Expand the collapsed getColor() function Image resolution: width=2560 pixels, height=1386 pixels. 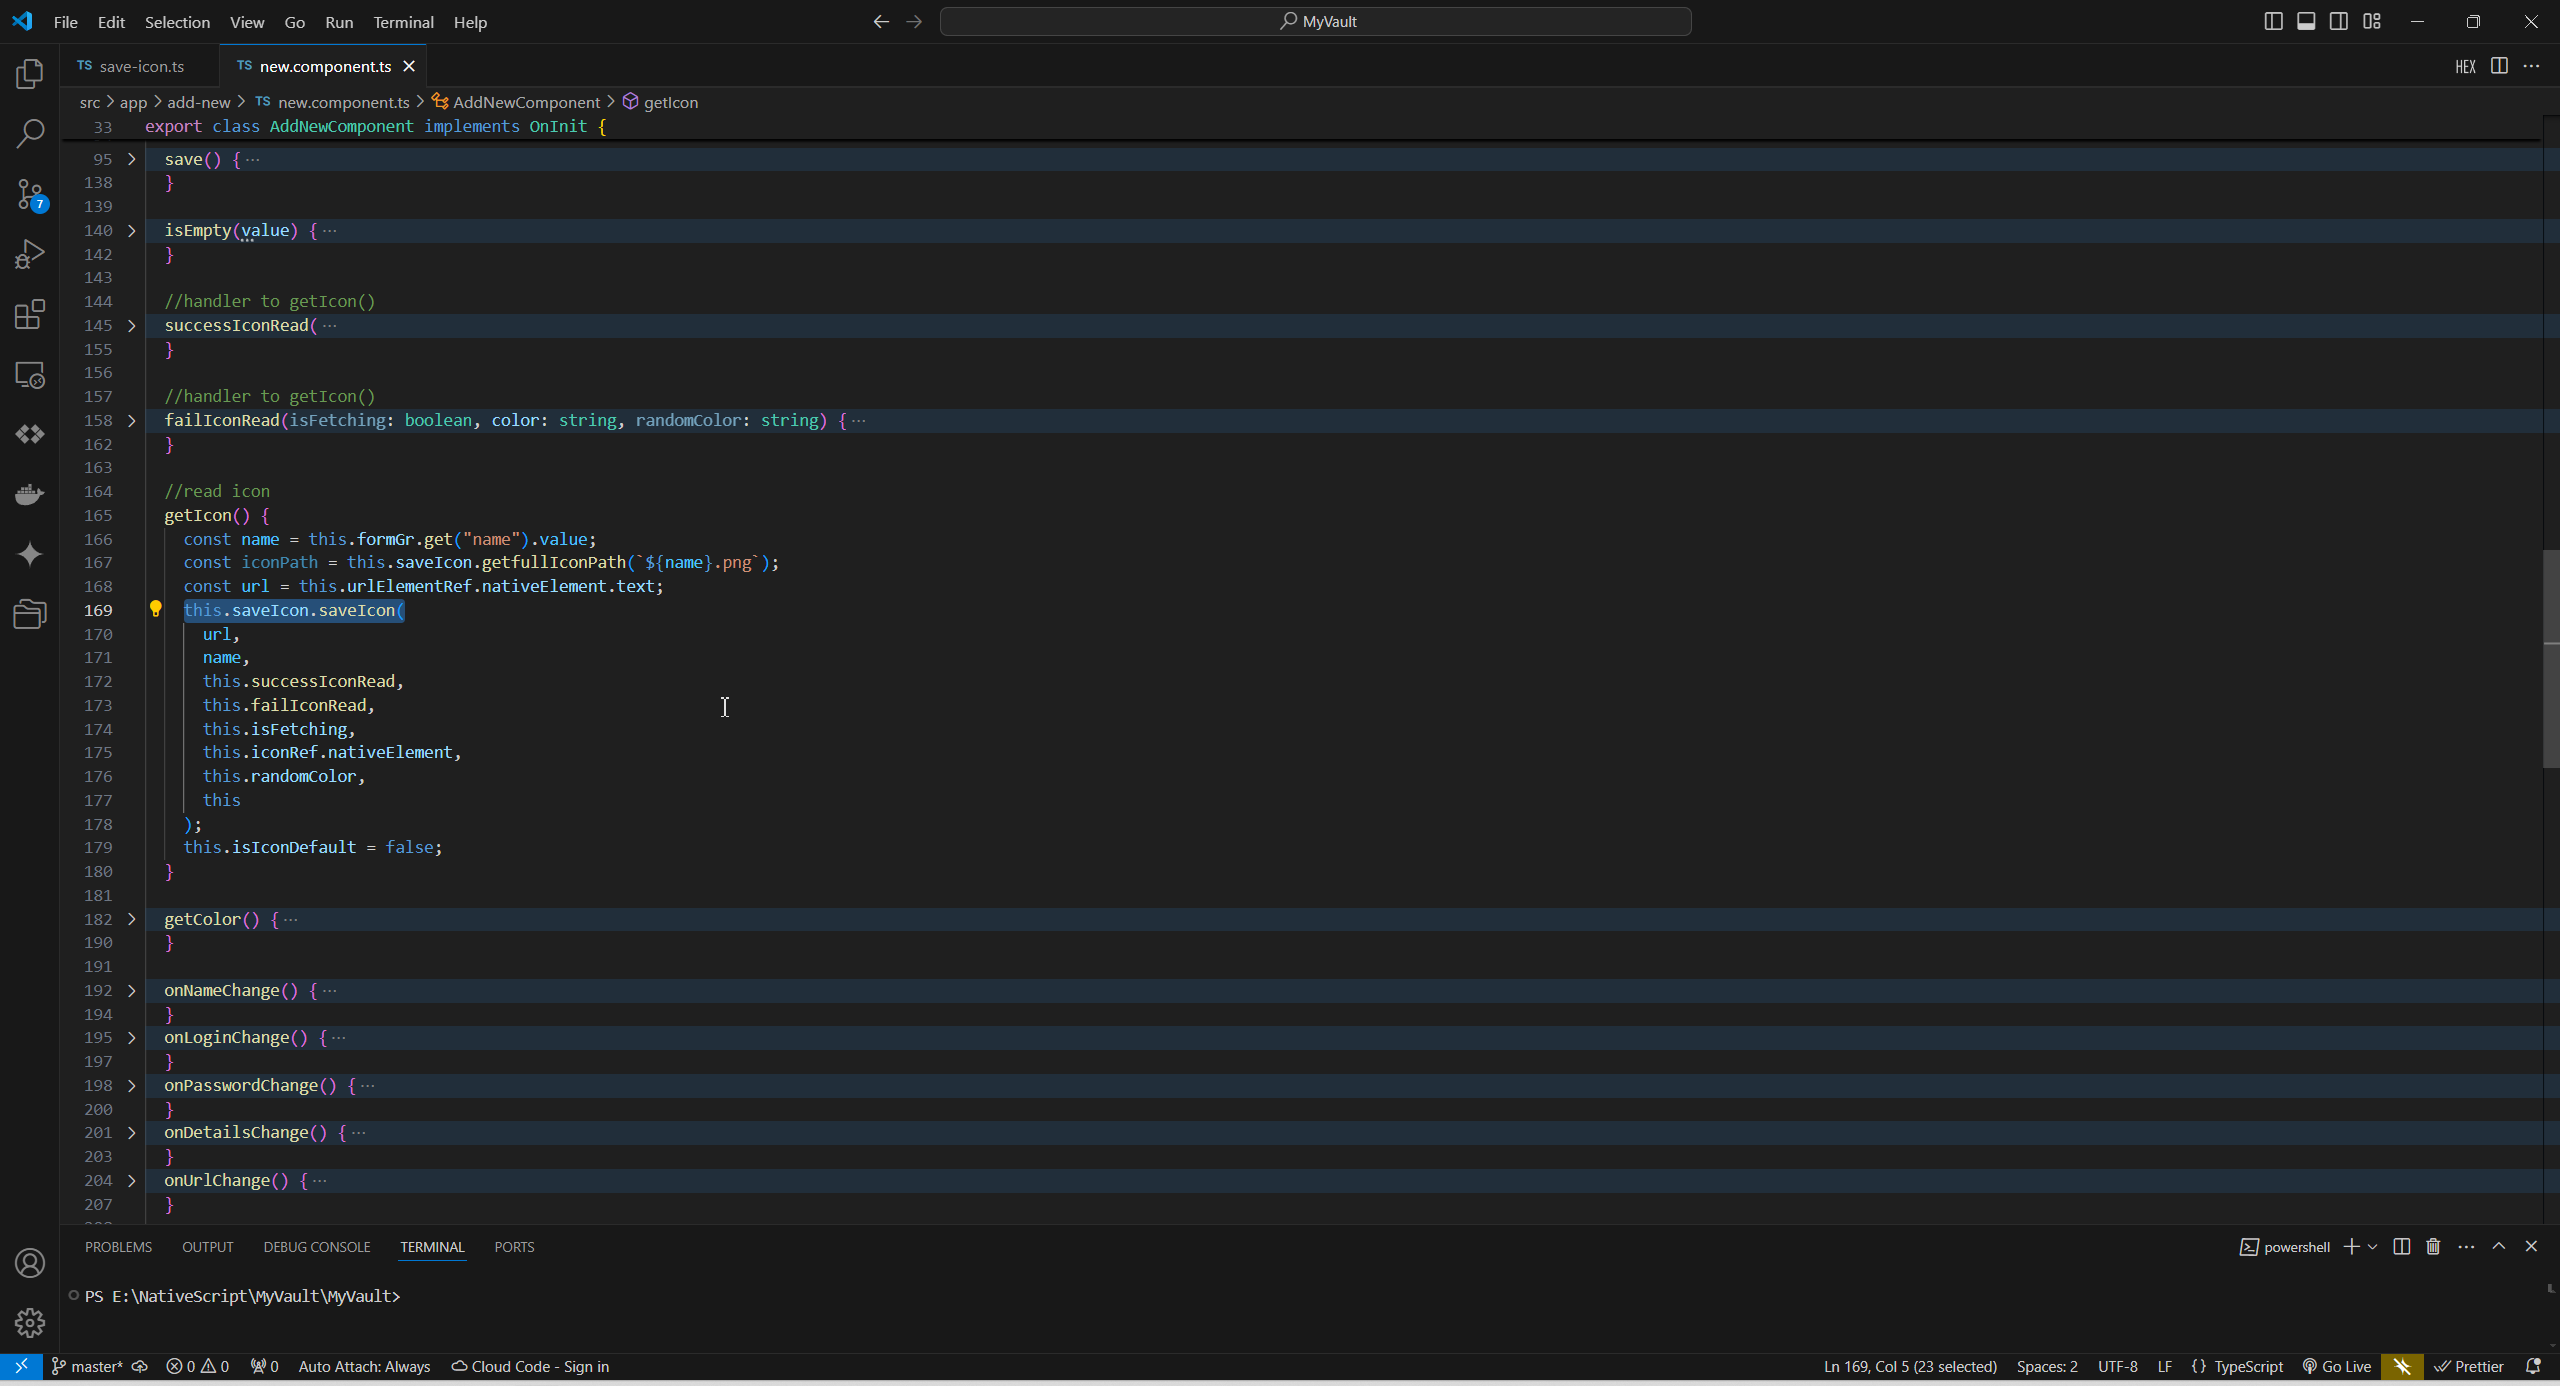[131, 919]
